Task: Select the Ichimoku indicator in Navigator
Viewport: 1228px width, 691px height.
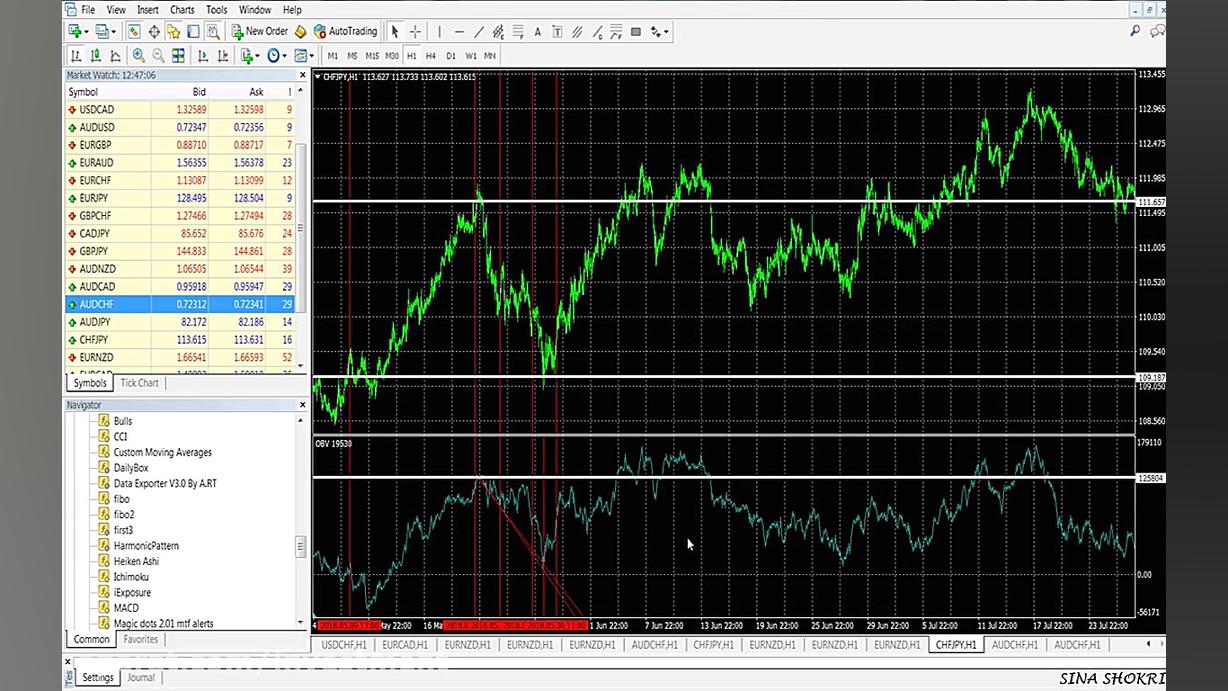Action: pos(132,577)
